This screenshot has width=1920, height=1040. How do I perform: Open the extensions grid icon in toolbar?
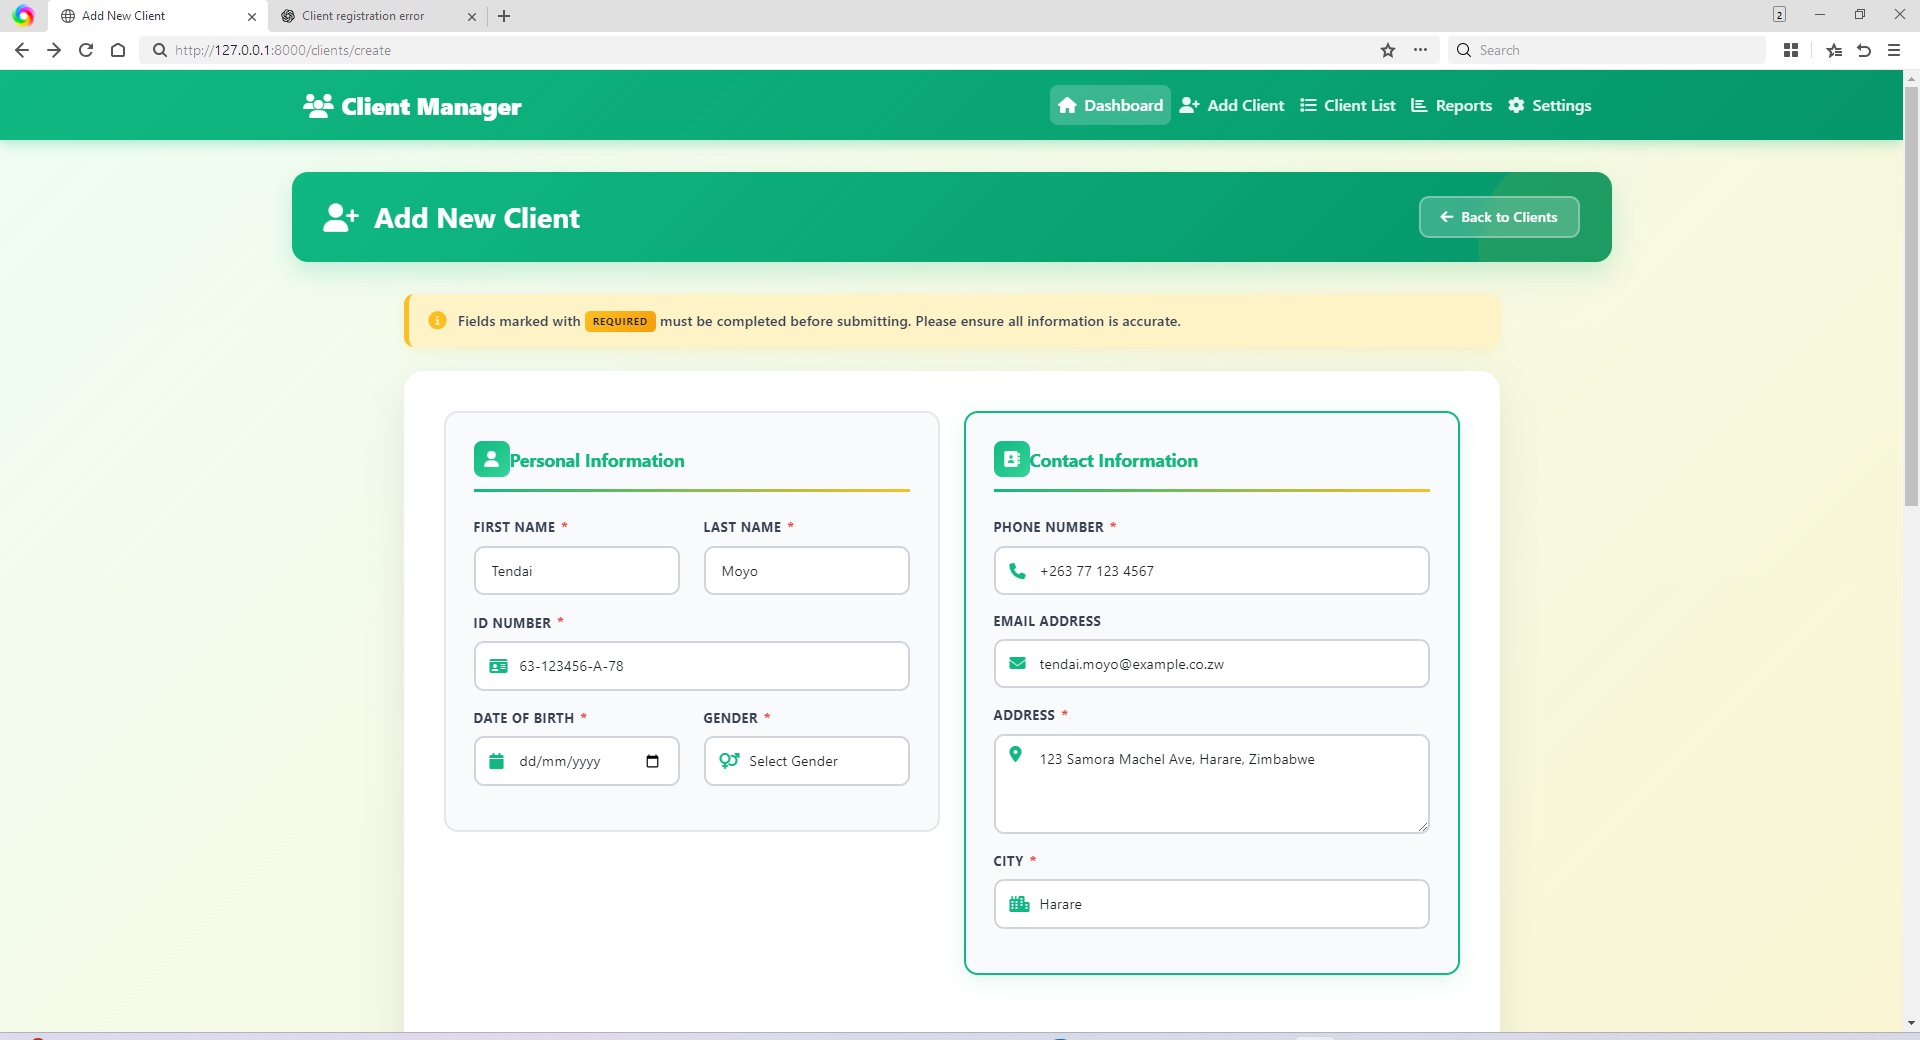1791,50
